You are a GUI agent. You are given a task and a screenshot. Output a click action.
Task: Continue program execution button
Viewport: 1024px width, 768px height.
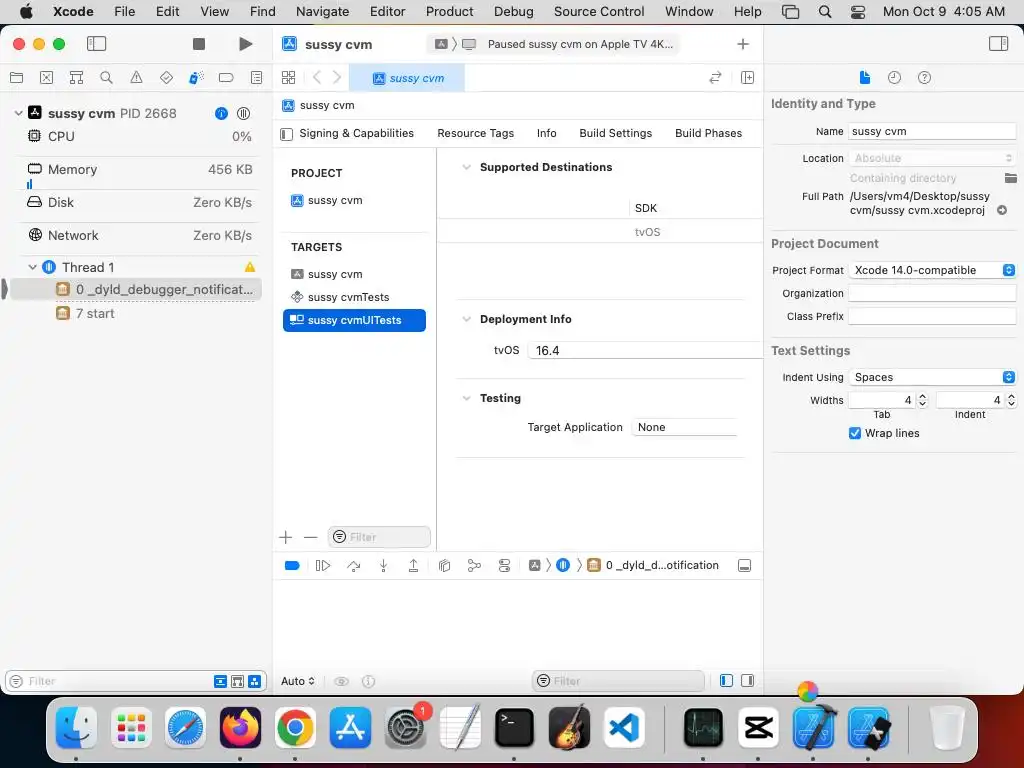click(323, 566)
